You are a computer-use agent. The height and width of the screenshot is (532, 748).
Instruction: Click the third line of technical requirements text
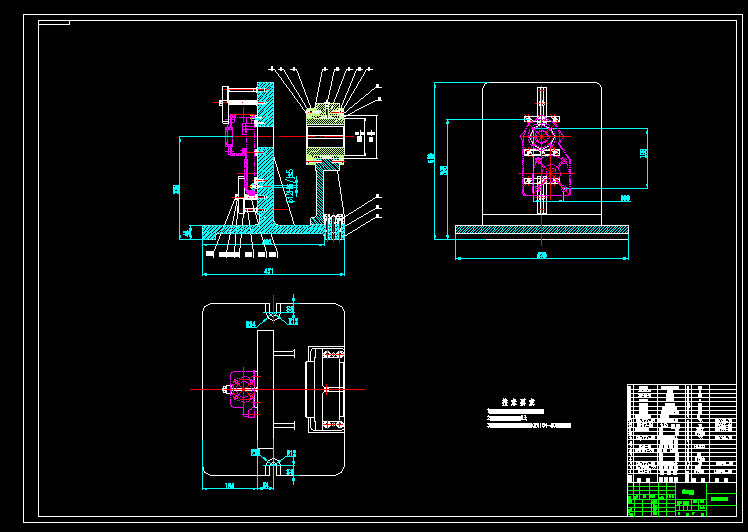coord(529,426)
